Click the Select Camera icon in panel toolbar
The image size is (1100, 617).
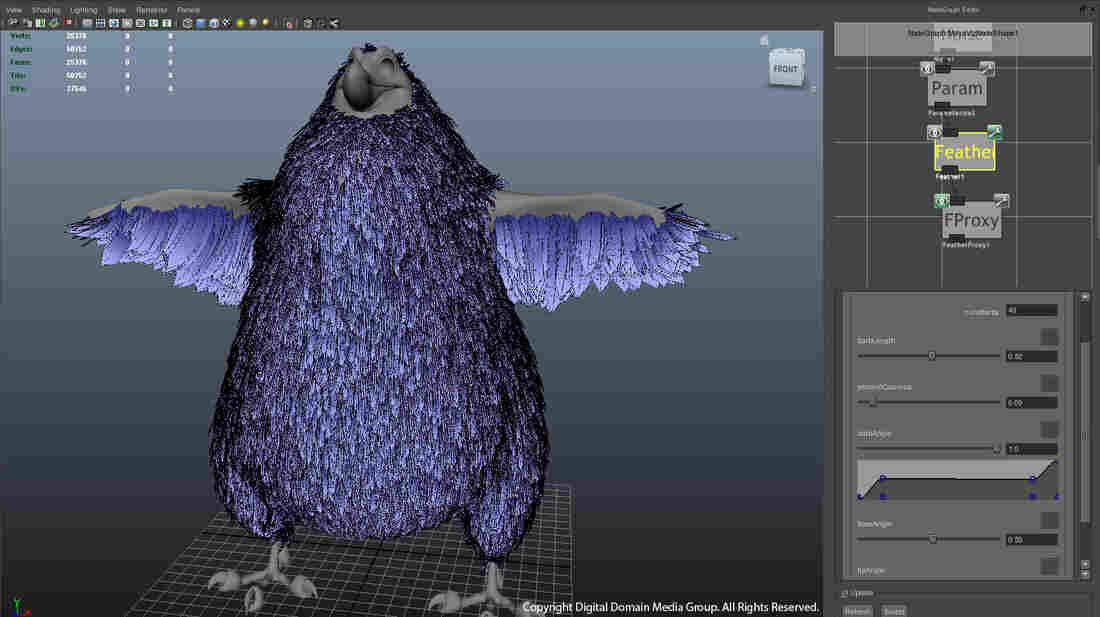[13, 23]
